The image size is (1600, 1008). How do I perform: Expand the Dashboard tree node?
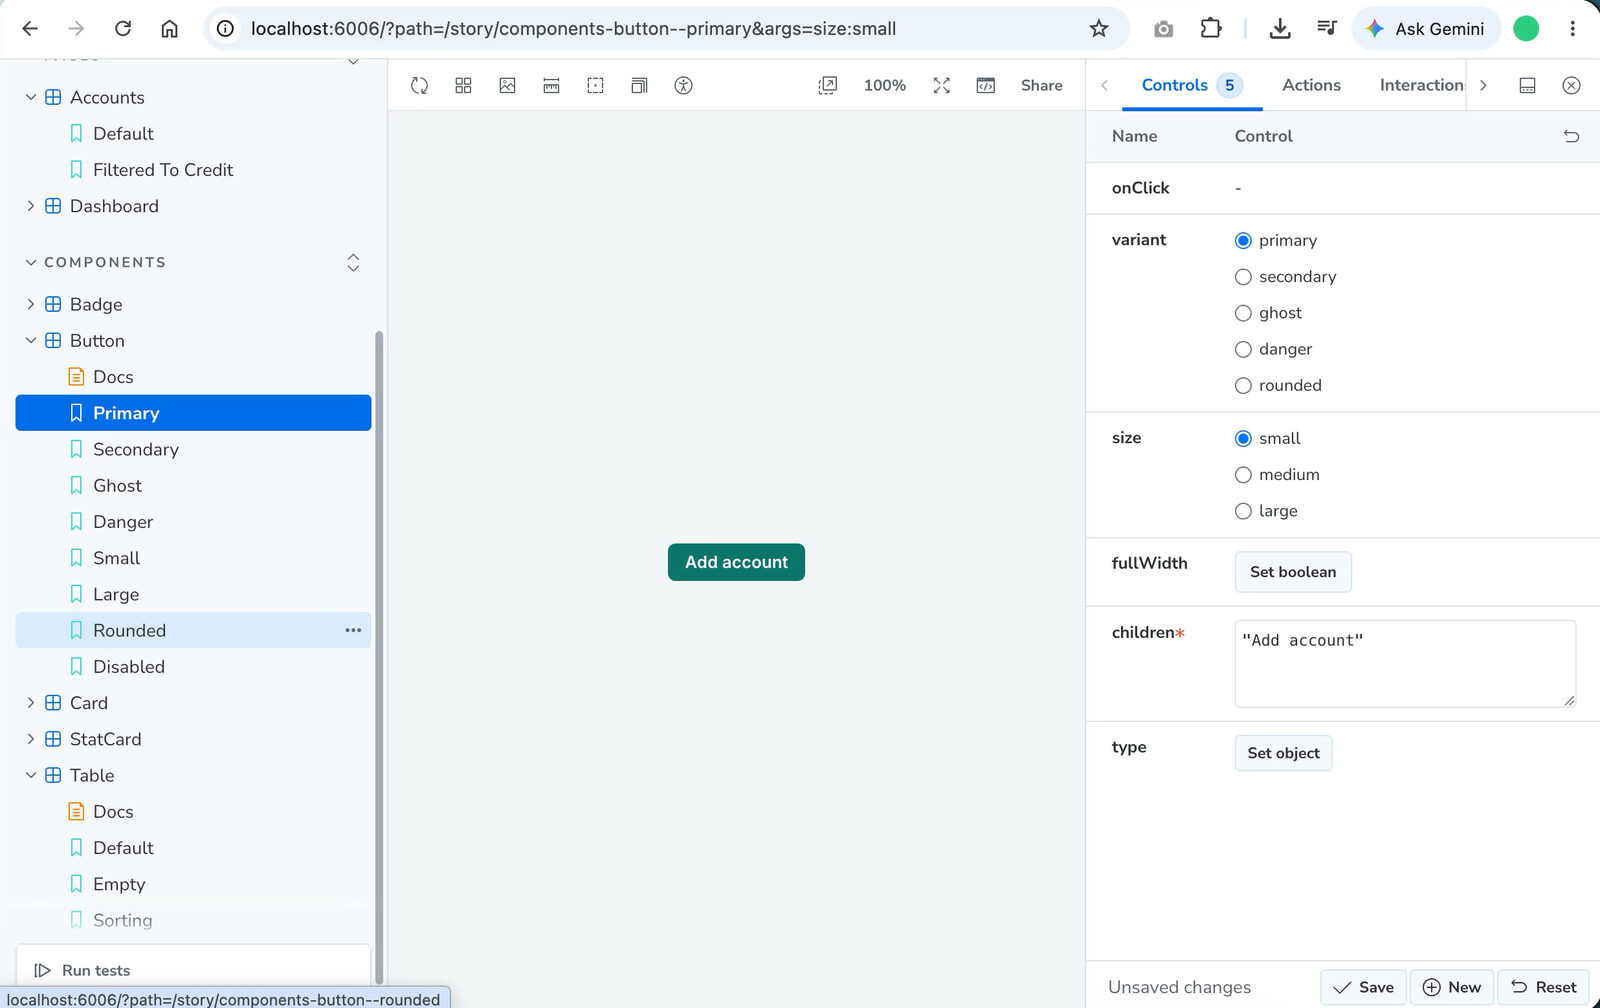pos(30,206)
